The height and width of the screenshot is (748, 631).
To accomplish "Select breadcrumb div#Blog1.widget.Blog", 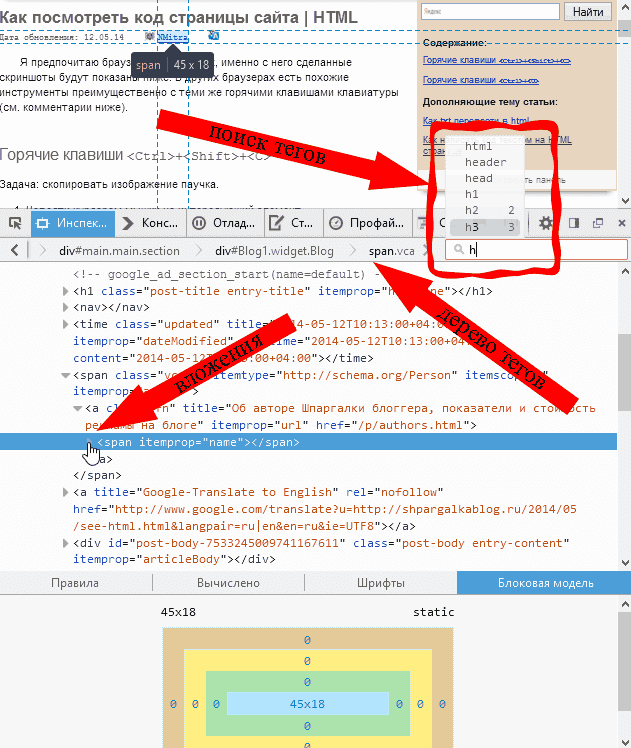I will click(x=274, y=251).
